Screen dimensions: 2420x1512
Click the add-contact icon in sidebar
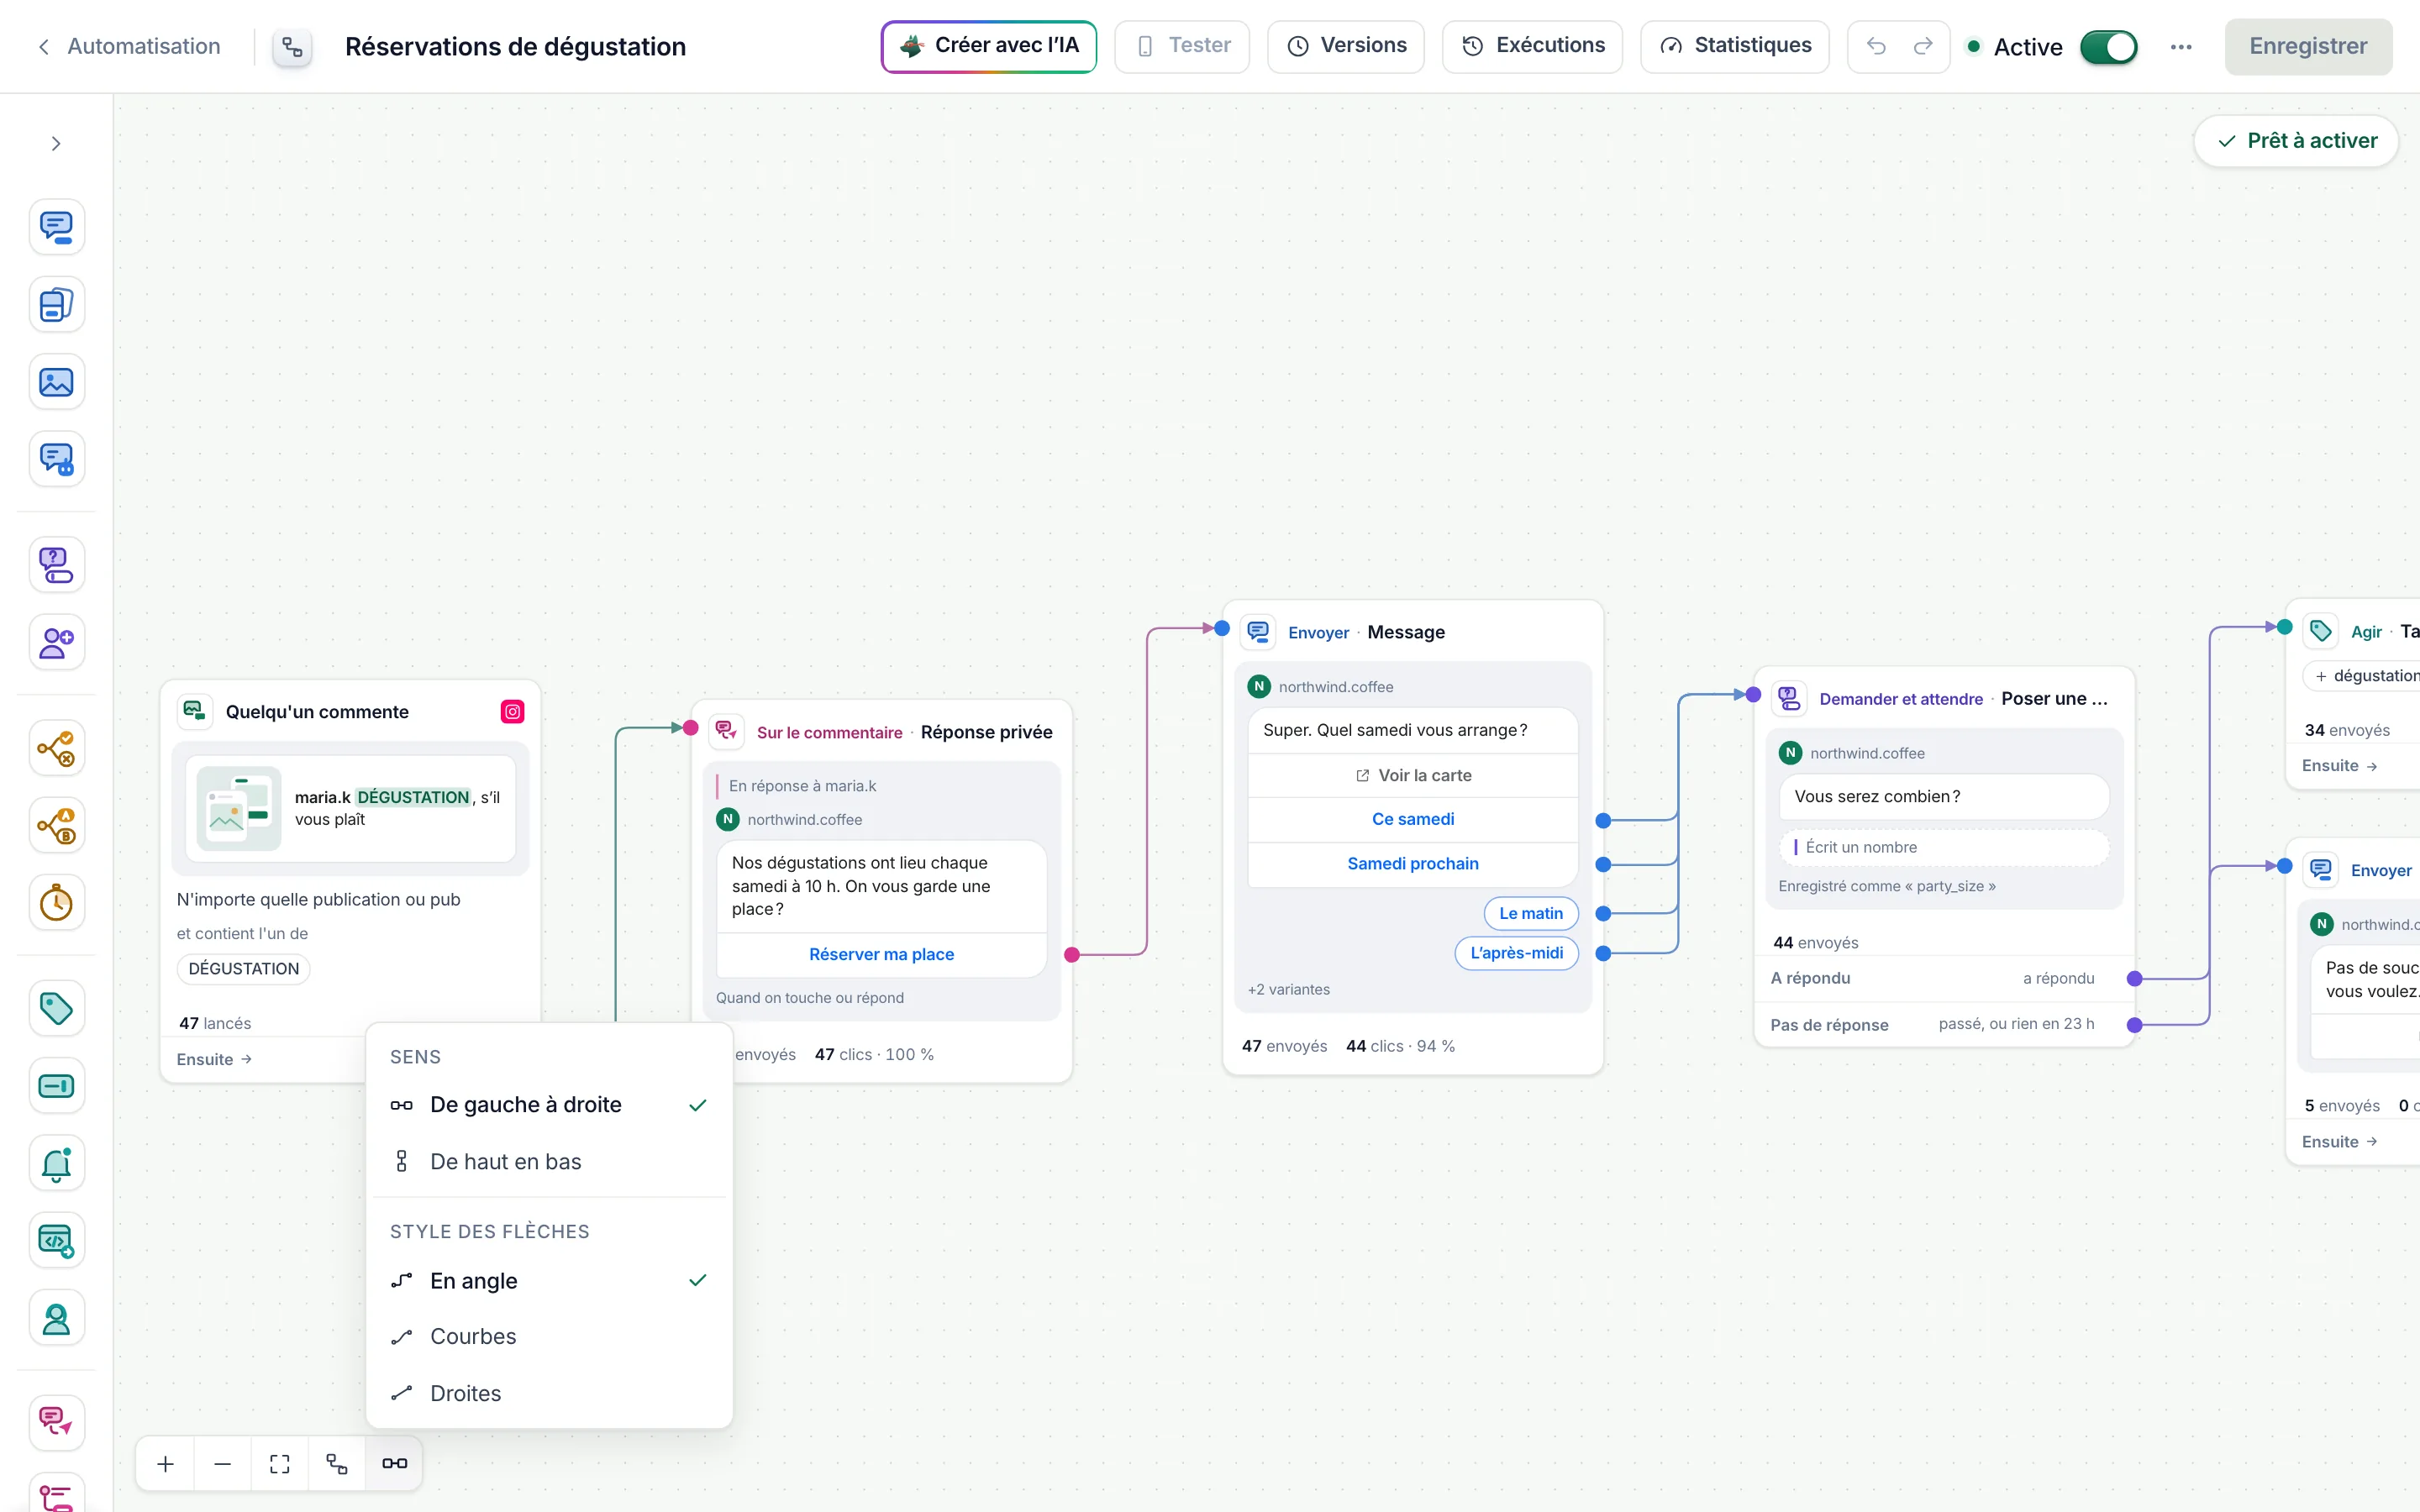coord(56,642)
